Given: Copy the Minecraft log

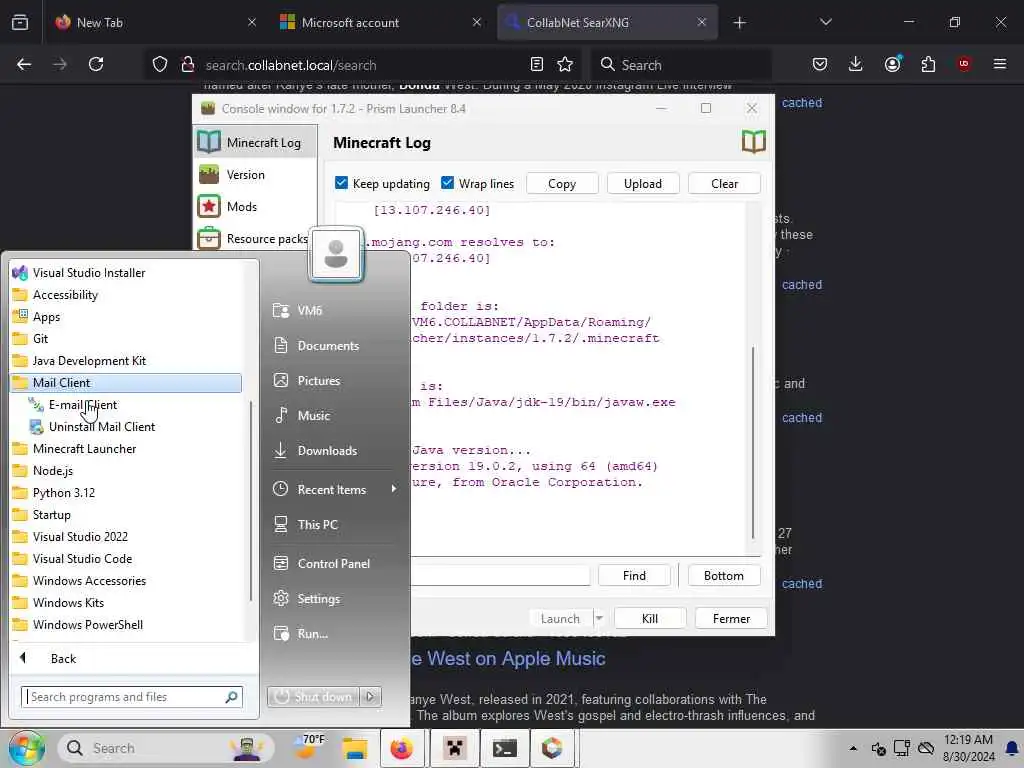Looking at the screenshot, I should click(562, 184).
